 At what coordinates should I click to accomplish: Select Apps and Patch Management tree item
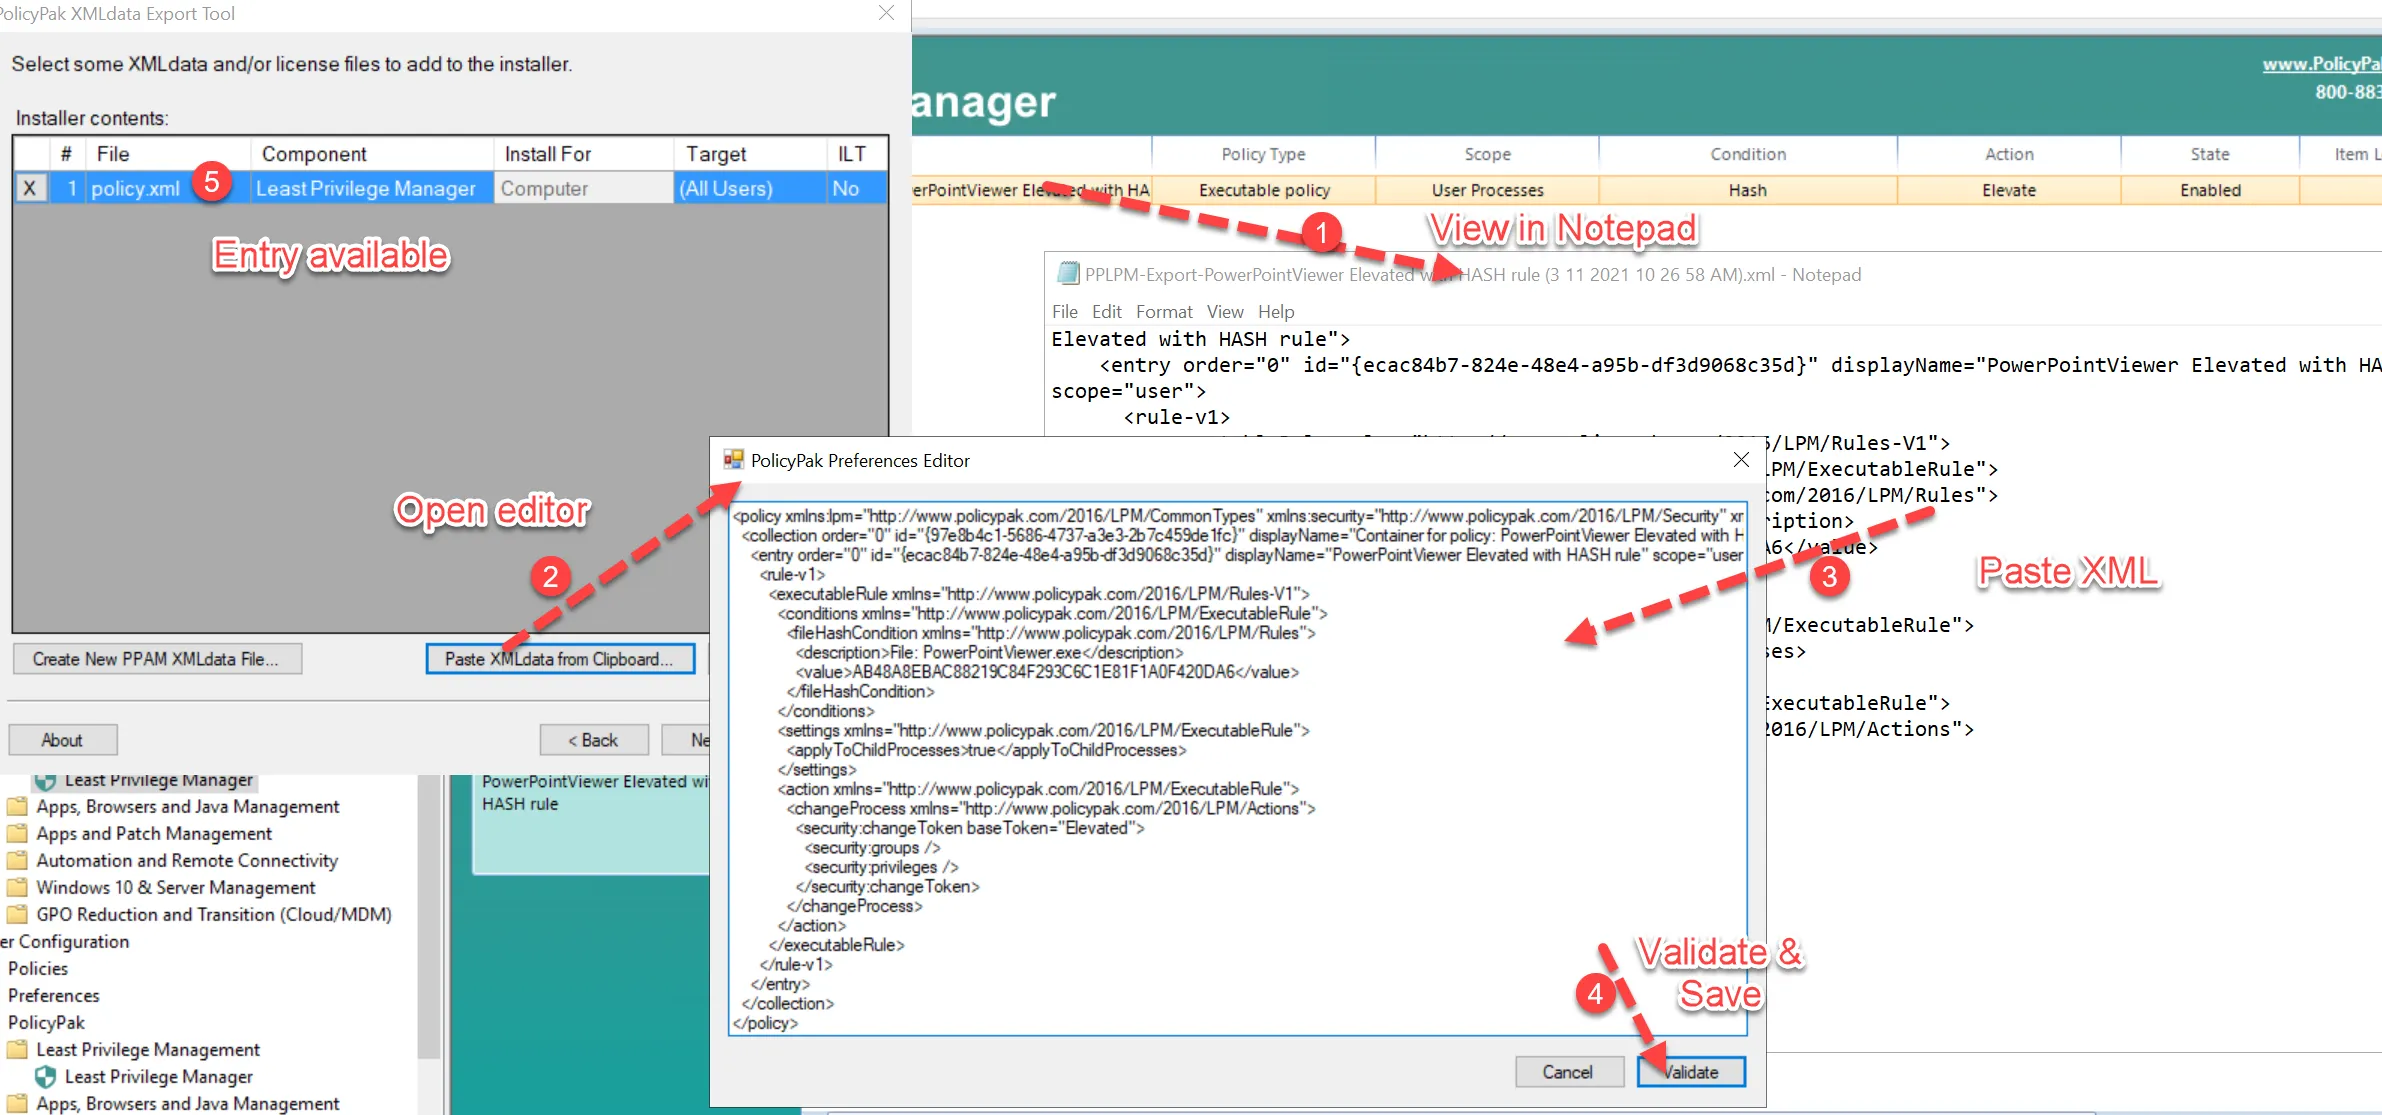pos(154,833)
